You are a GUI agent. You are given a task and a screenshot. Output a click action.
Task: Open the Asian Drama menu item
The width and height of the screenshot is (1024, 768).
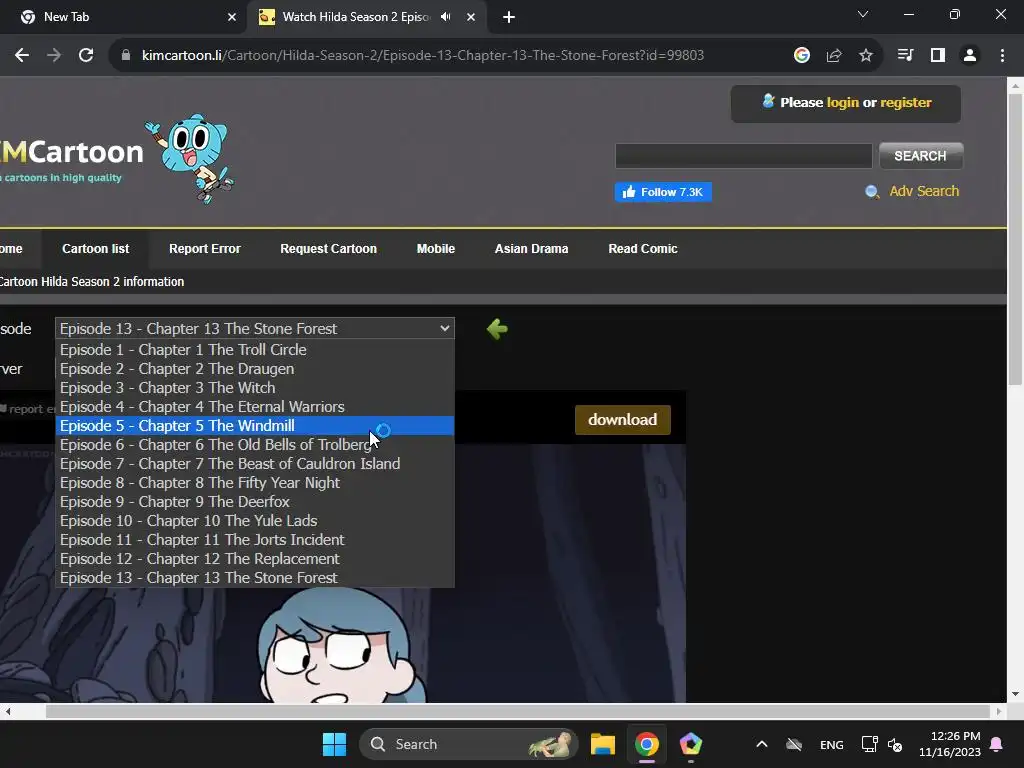532,249
